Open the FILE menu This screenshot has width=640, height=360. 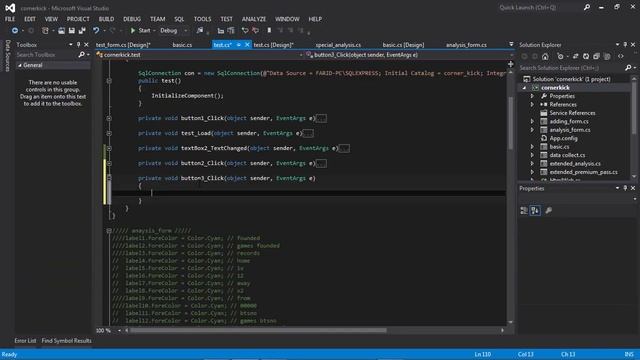(10, 19)
